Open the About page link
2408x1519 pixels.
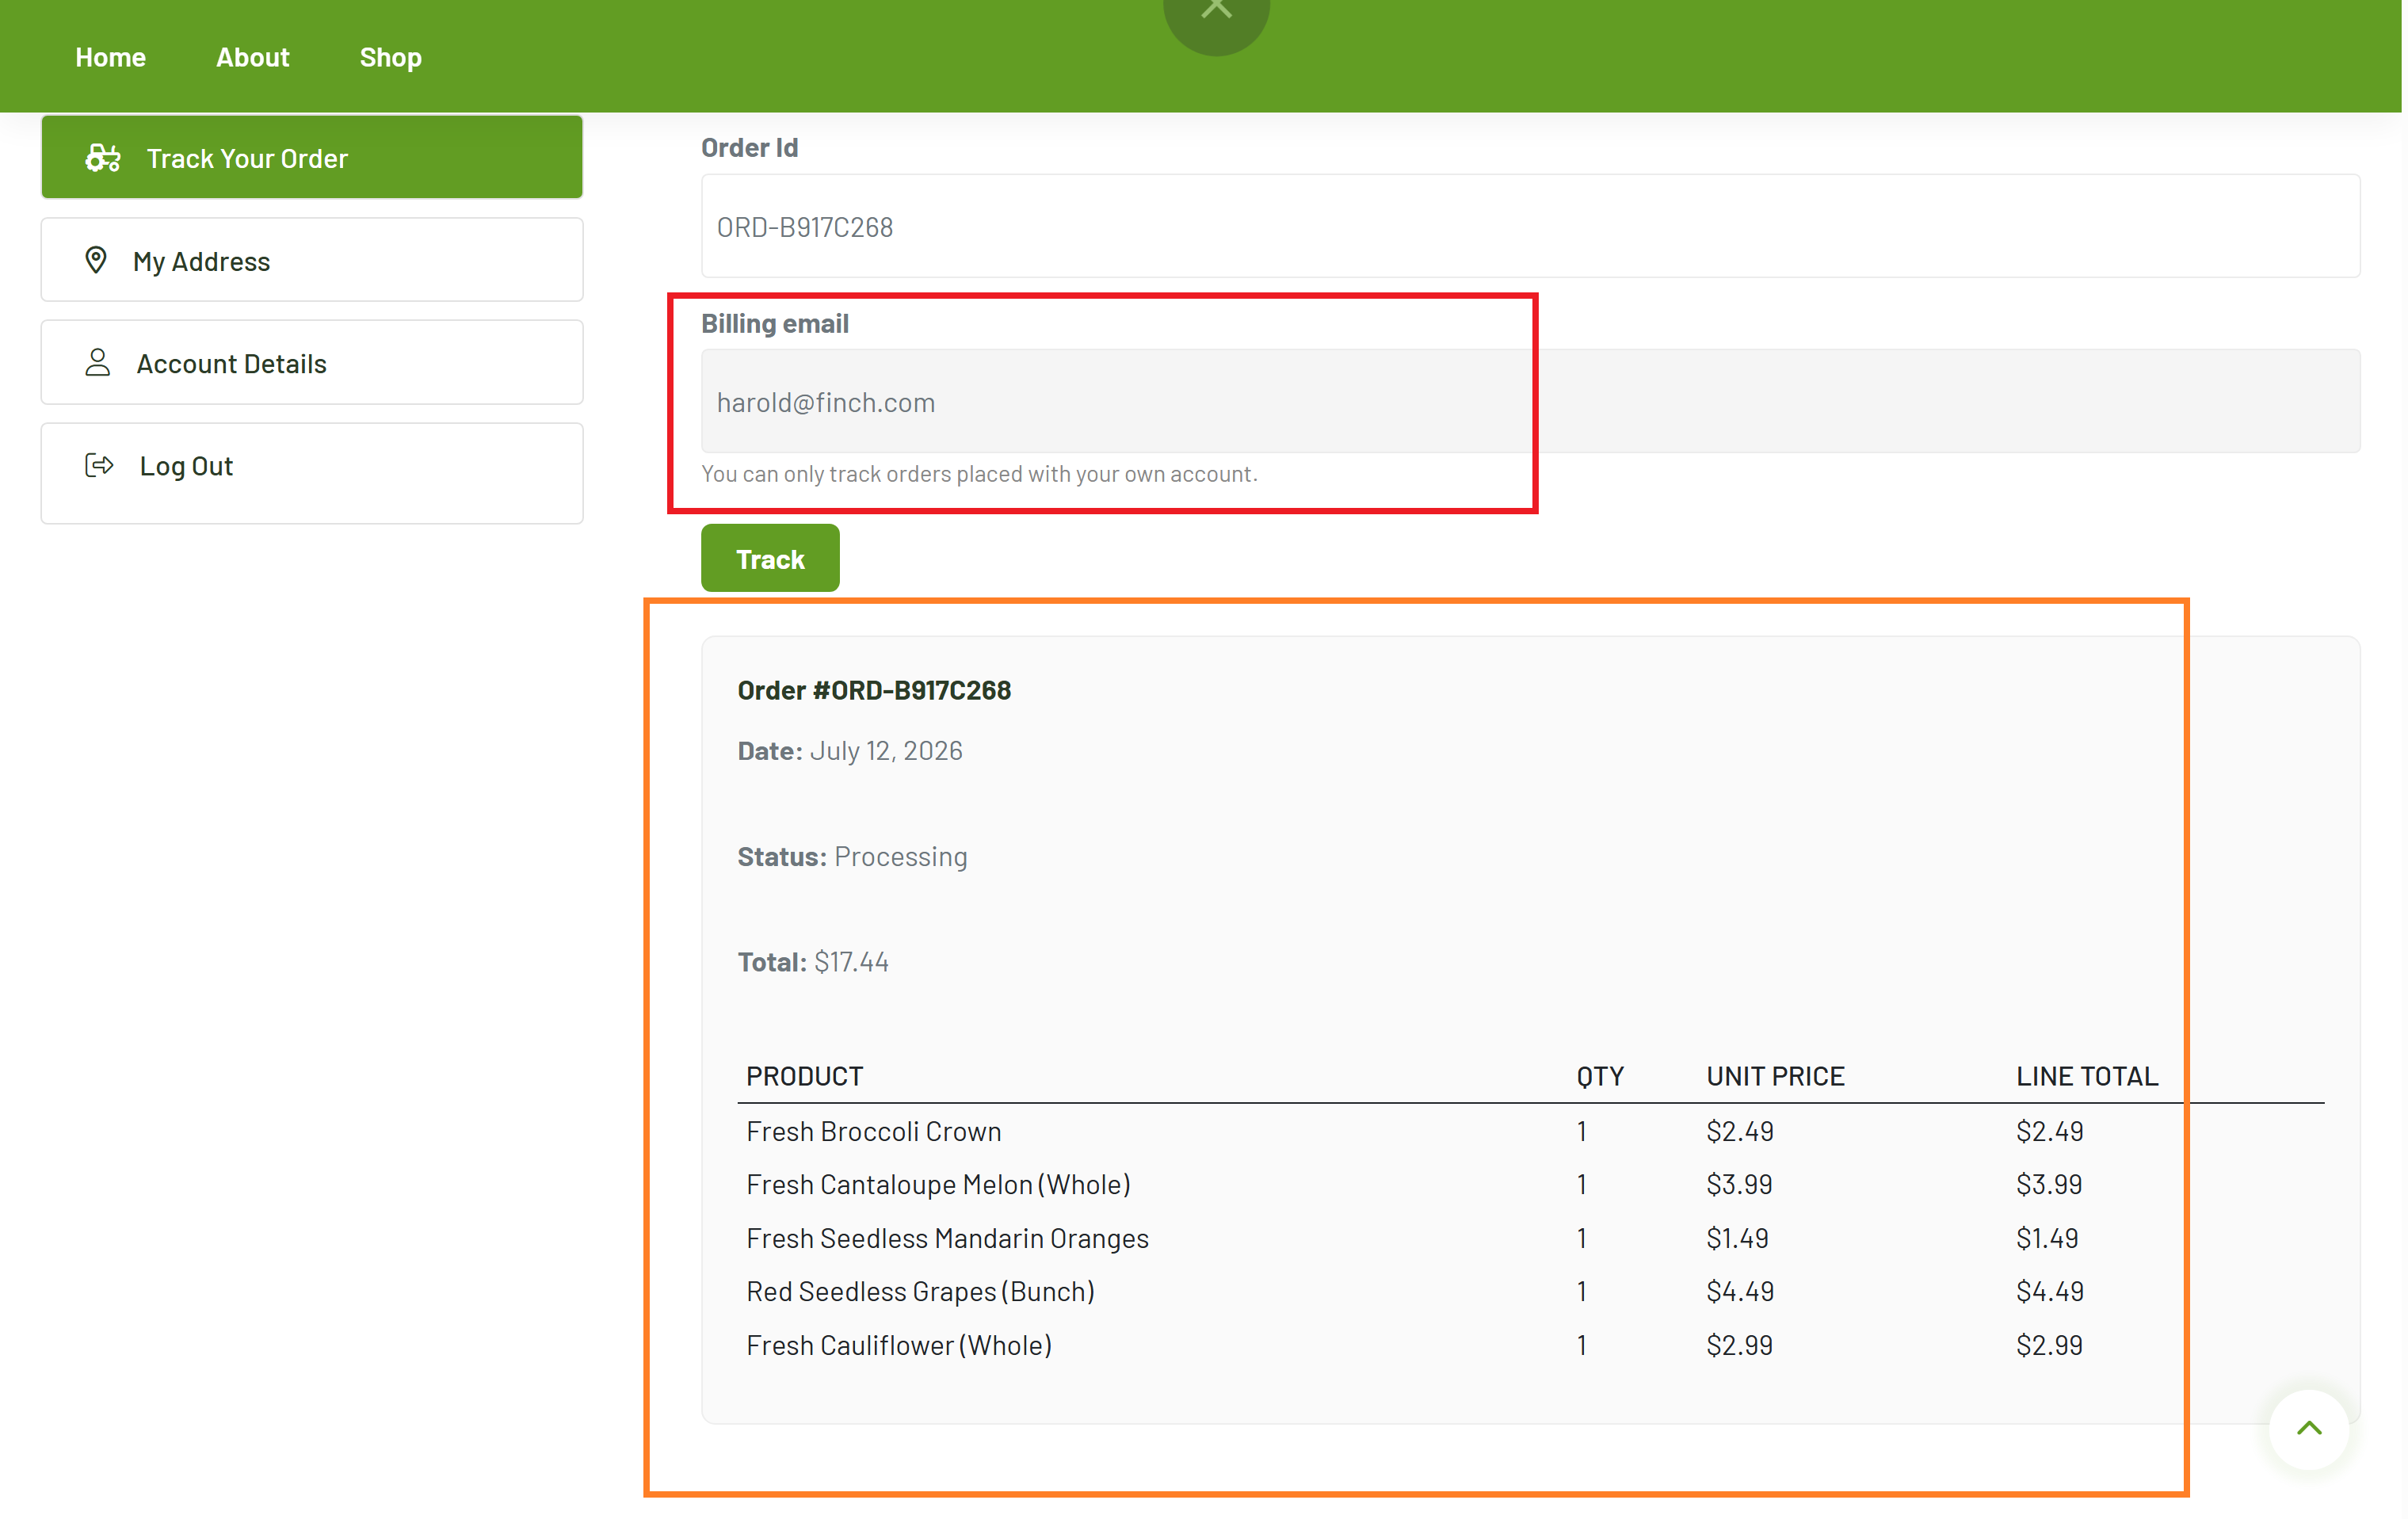pos(252,57)
